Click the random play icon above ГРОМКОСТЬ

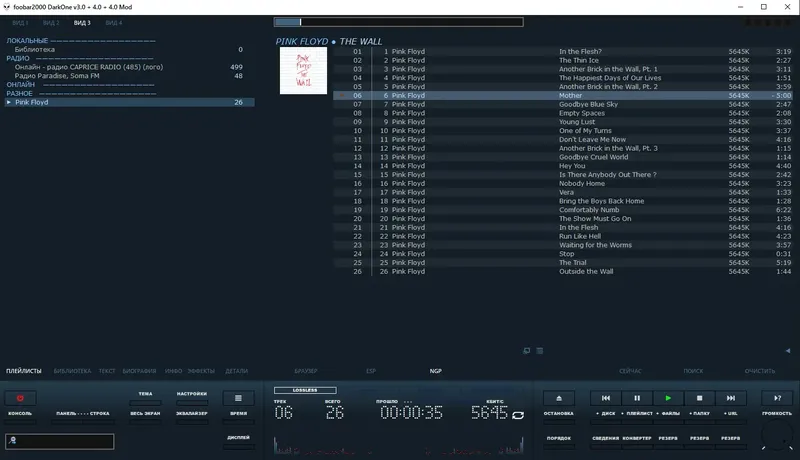(777, 398)
